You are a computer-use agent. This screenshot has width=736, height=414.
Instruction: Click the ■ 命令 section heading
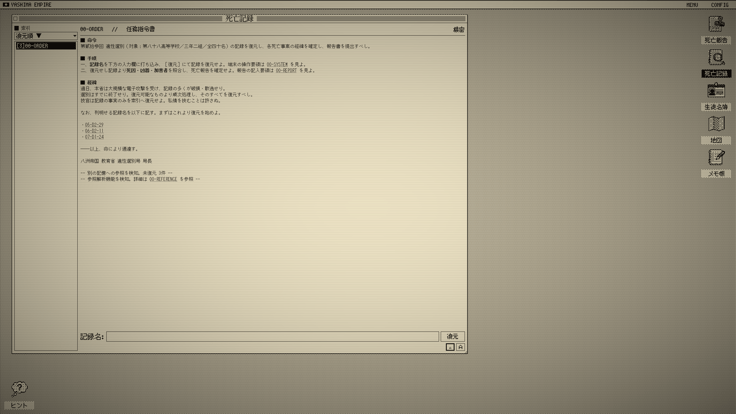88,40
